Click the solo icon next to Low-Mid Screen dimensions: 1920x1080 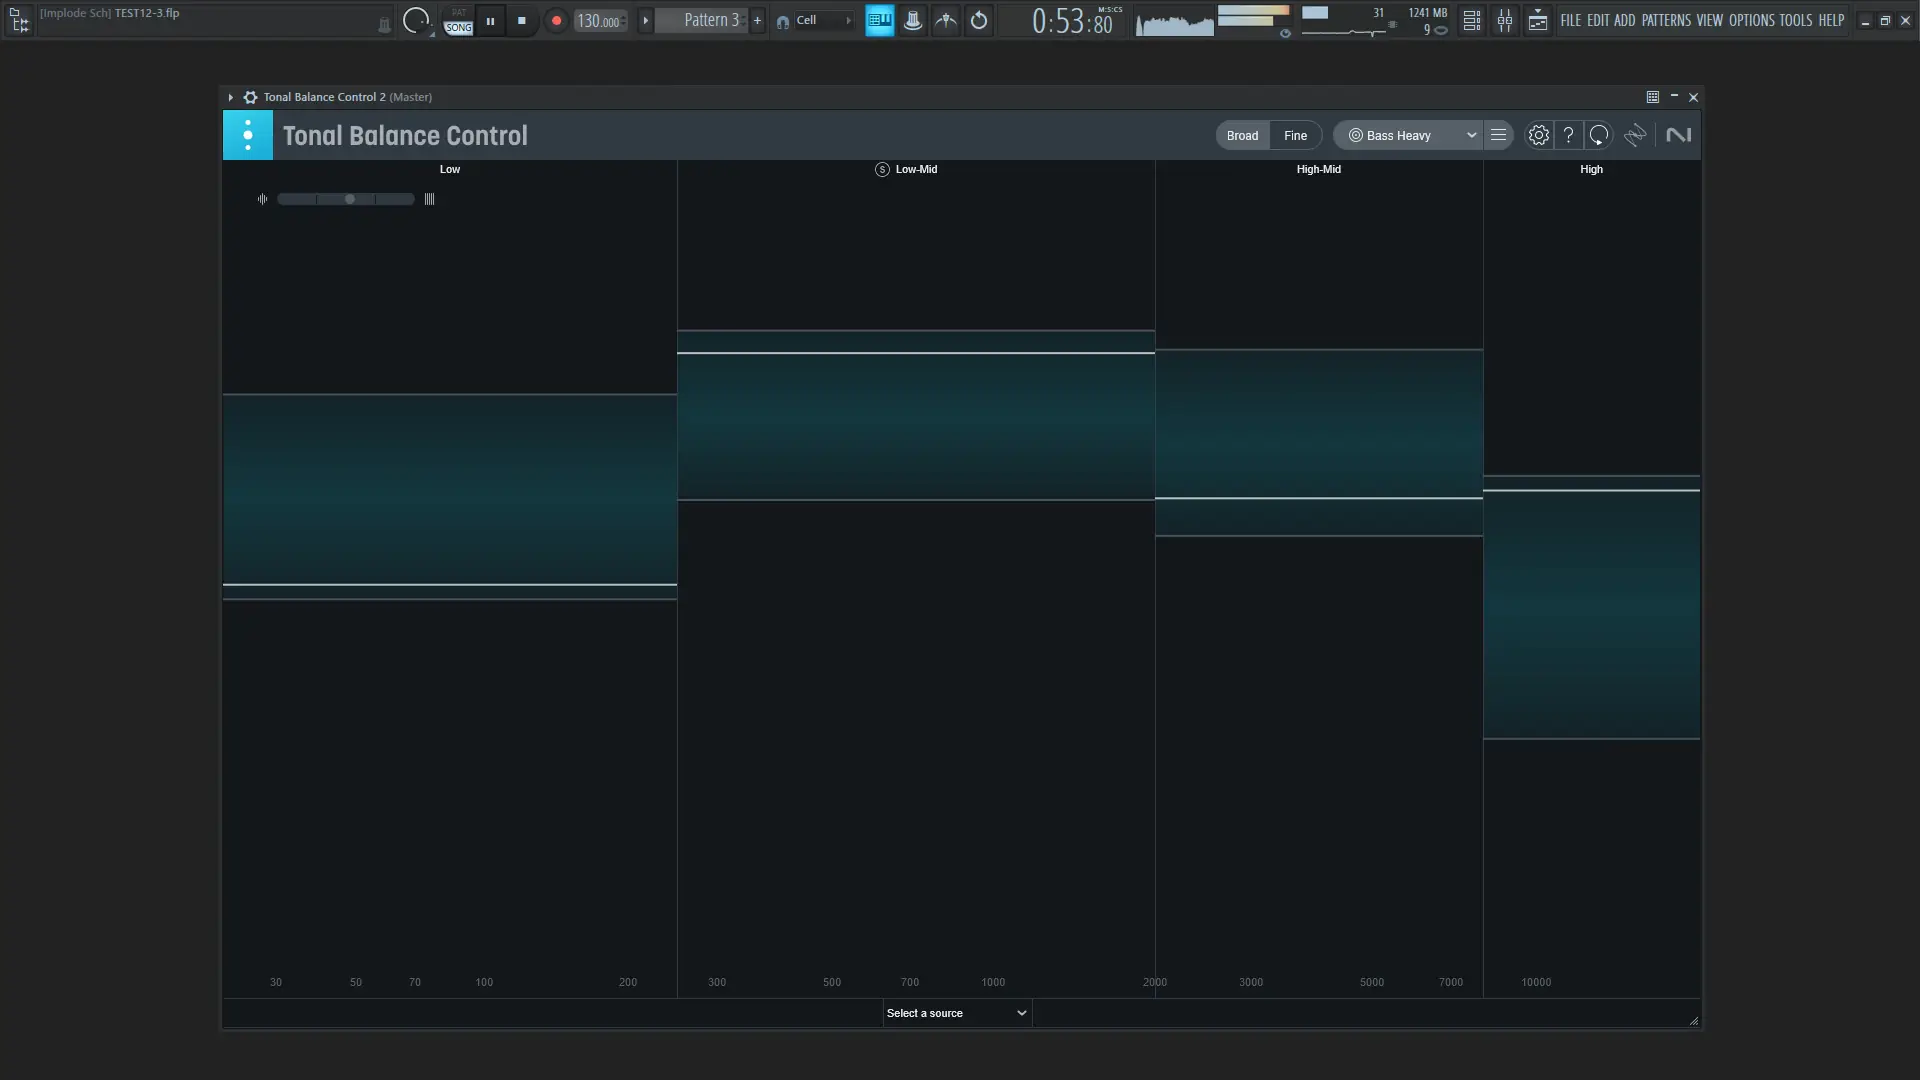[882, 169]
